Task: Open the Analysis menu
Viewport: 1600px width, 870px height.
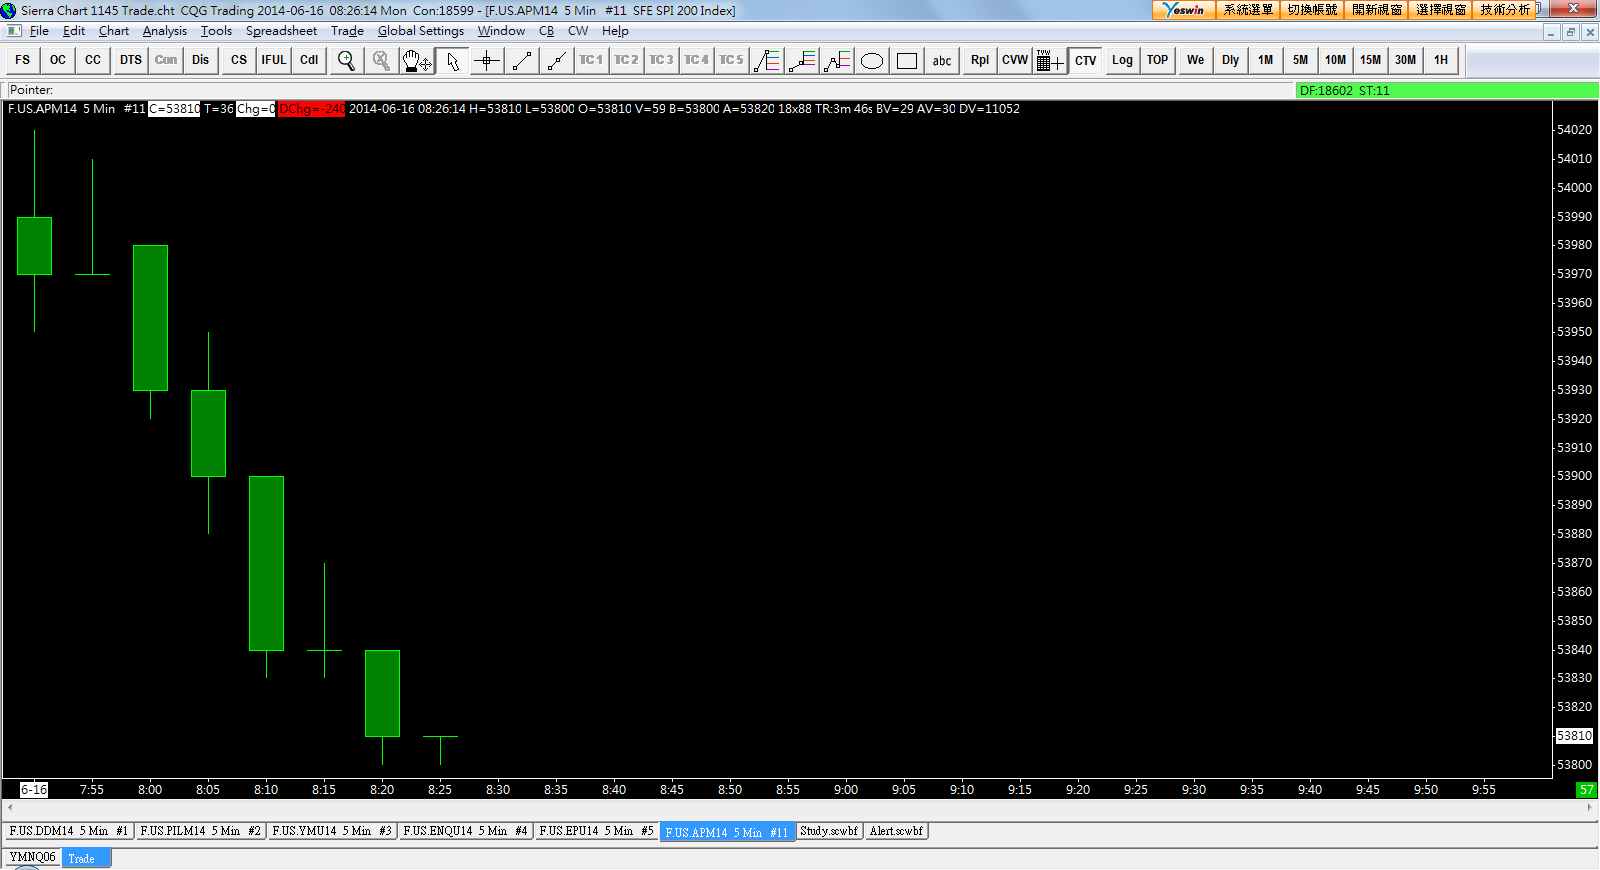Action: 165,31
